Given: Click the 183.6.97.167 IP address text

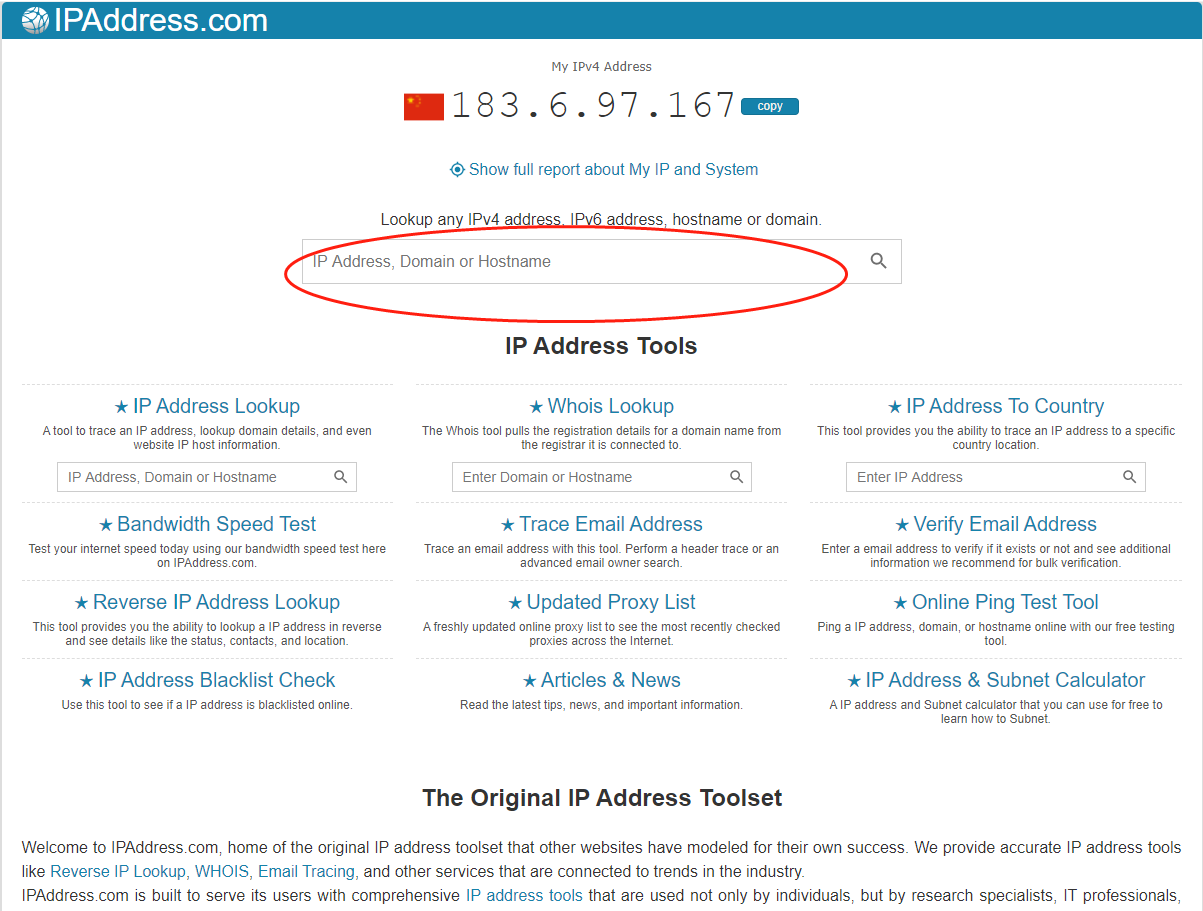Looking at the screenshot, I should coord(594,106).
